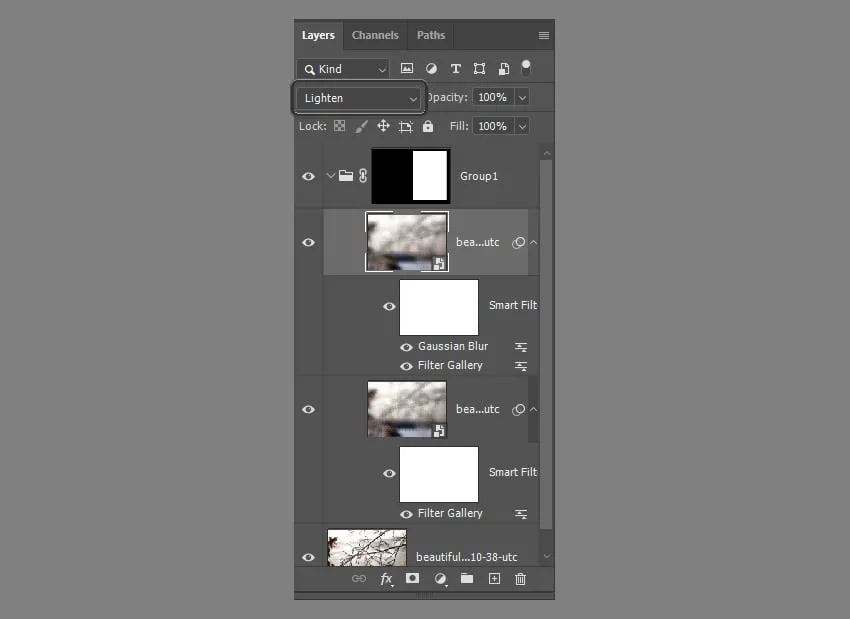Image resolution: width=850 pixels, height=619 pixels.
Task: Toggle Gaussian Blur filter visibility
Action: [x=406, y=347]
